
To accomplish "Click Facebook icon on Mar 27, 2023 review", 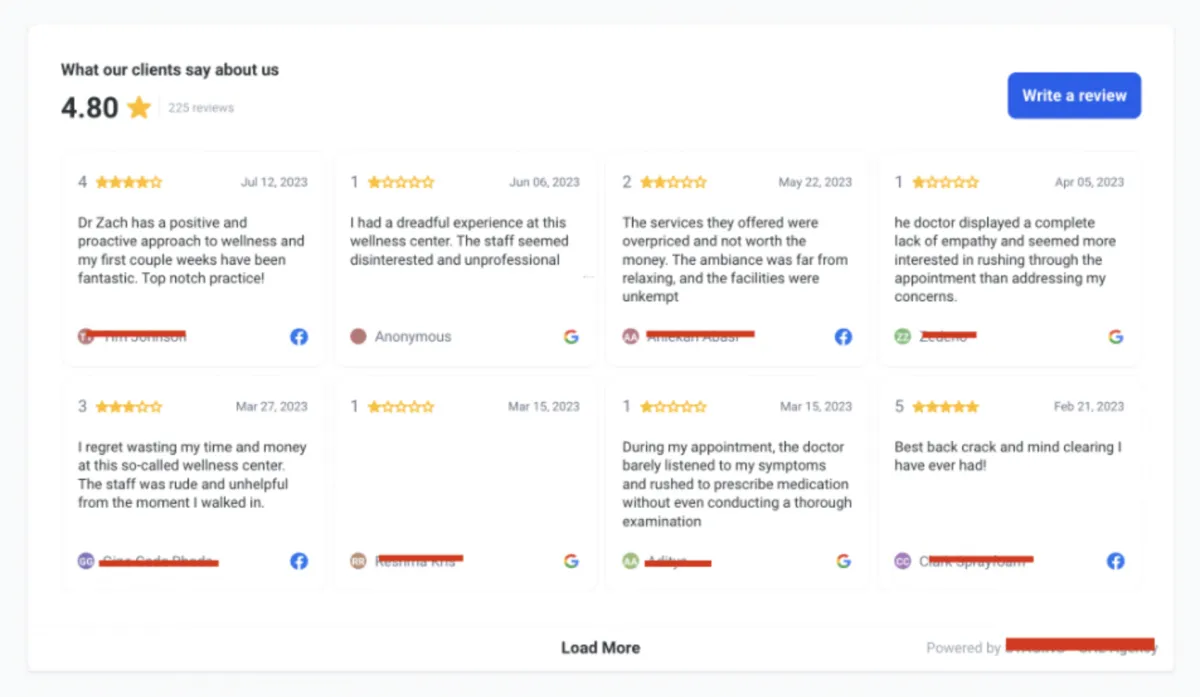I will point(299,561).
